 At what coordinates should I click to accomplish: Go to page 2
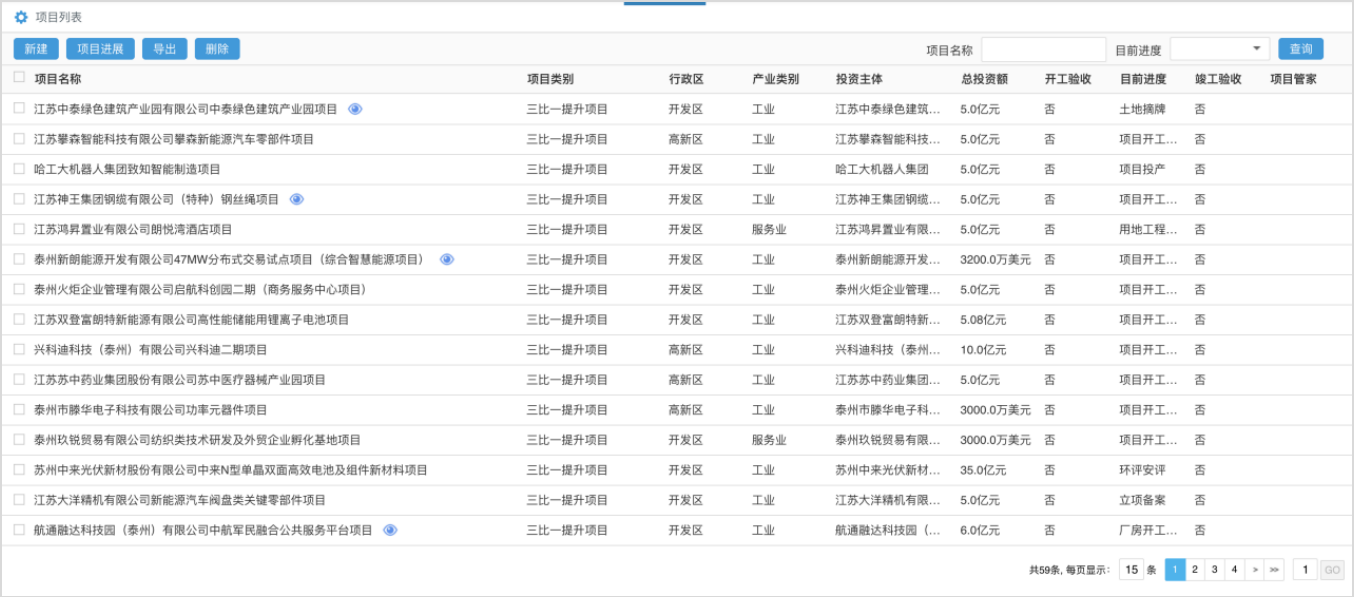pos(1195,570)
